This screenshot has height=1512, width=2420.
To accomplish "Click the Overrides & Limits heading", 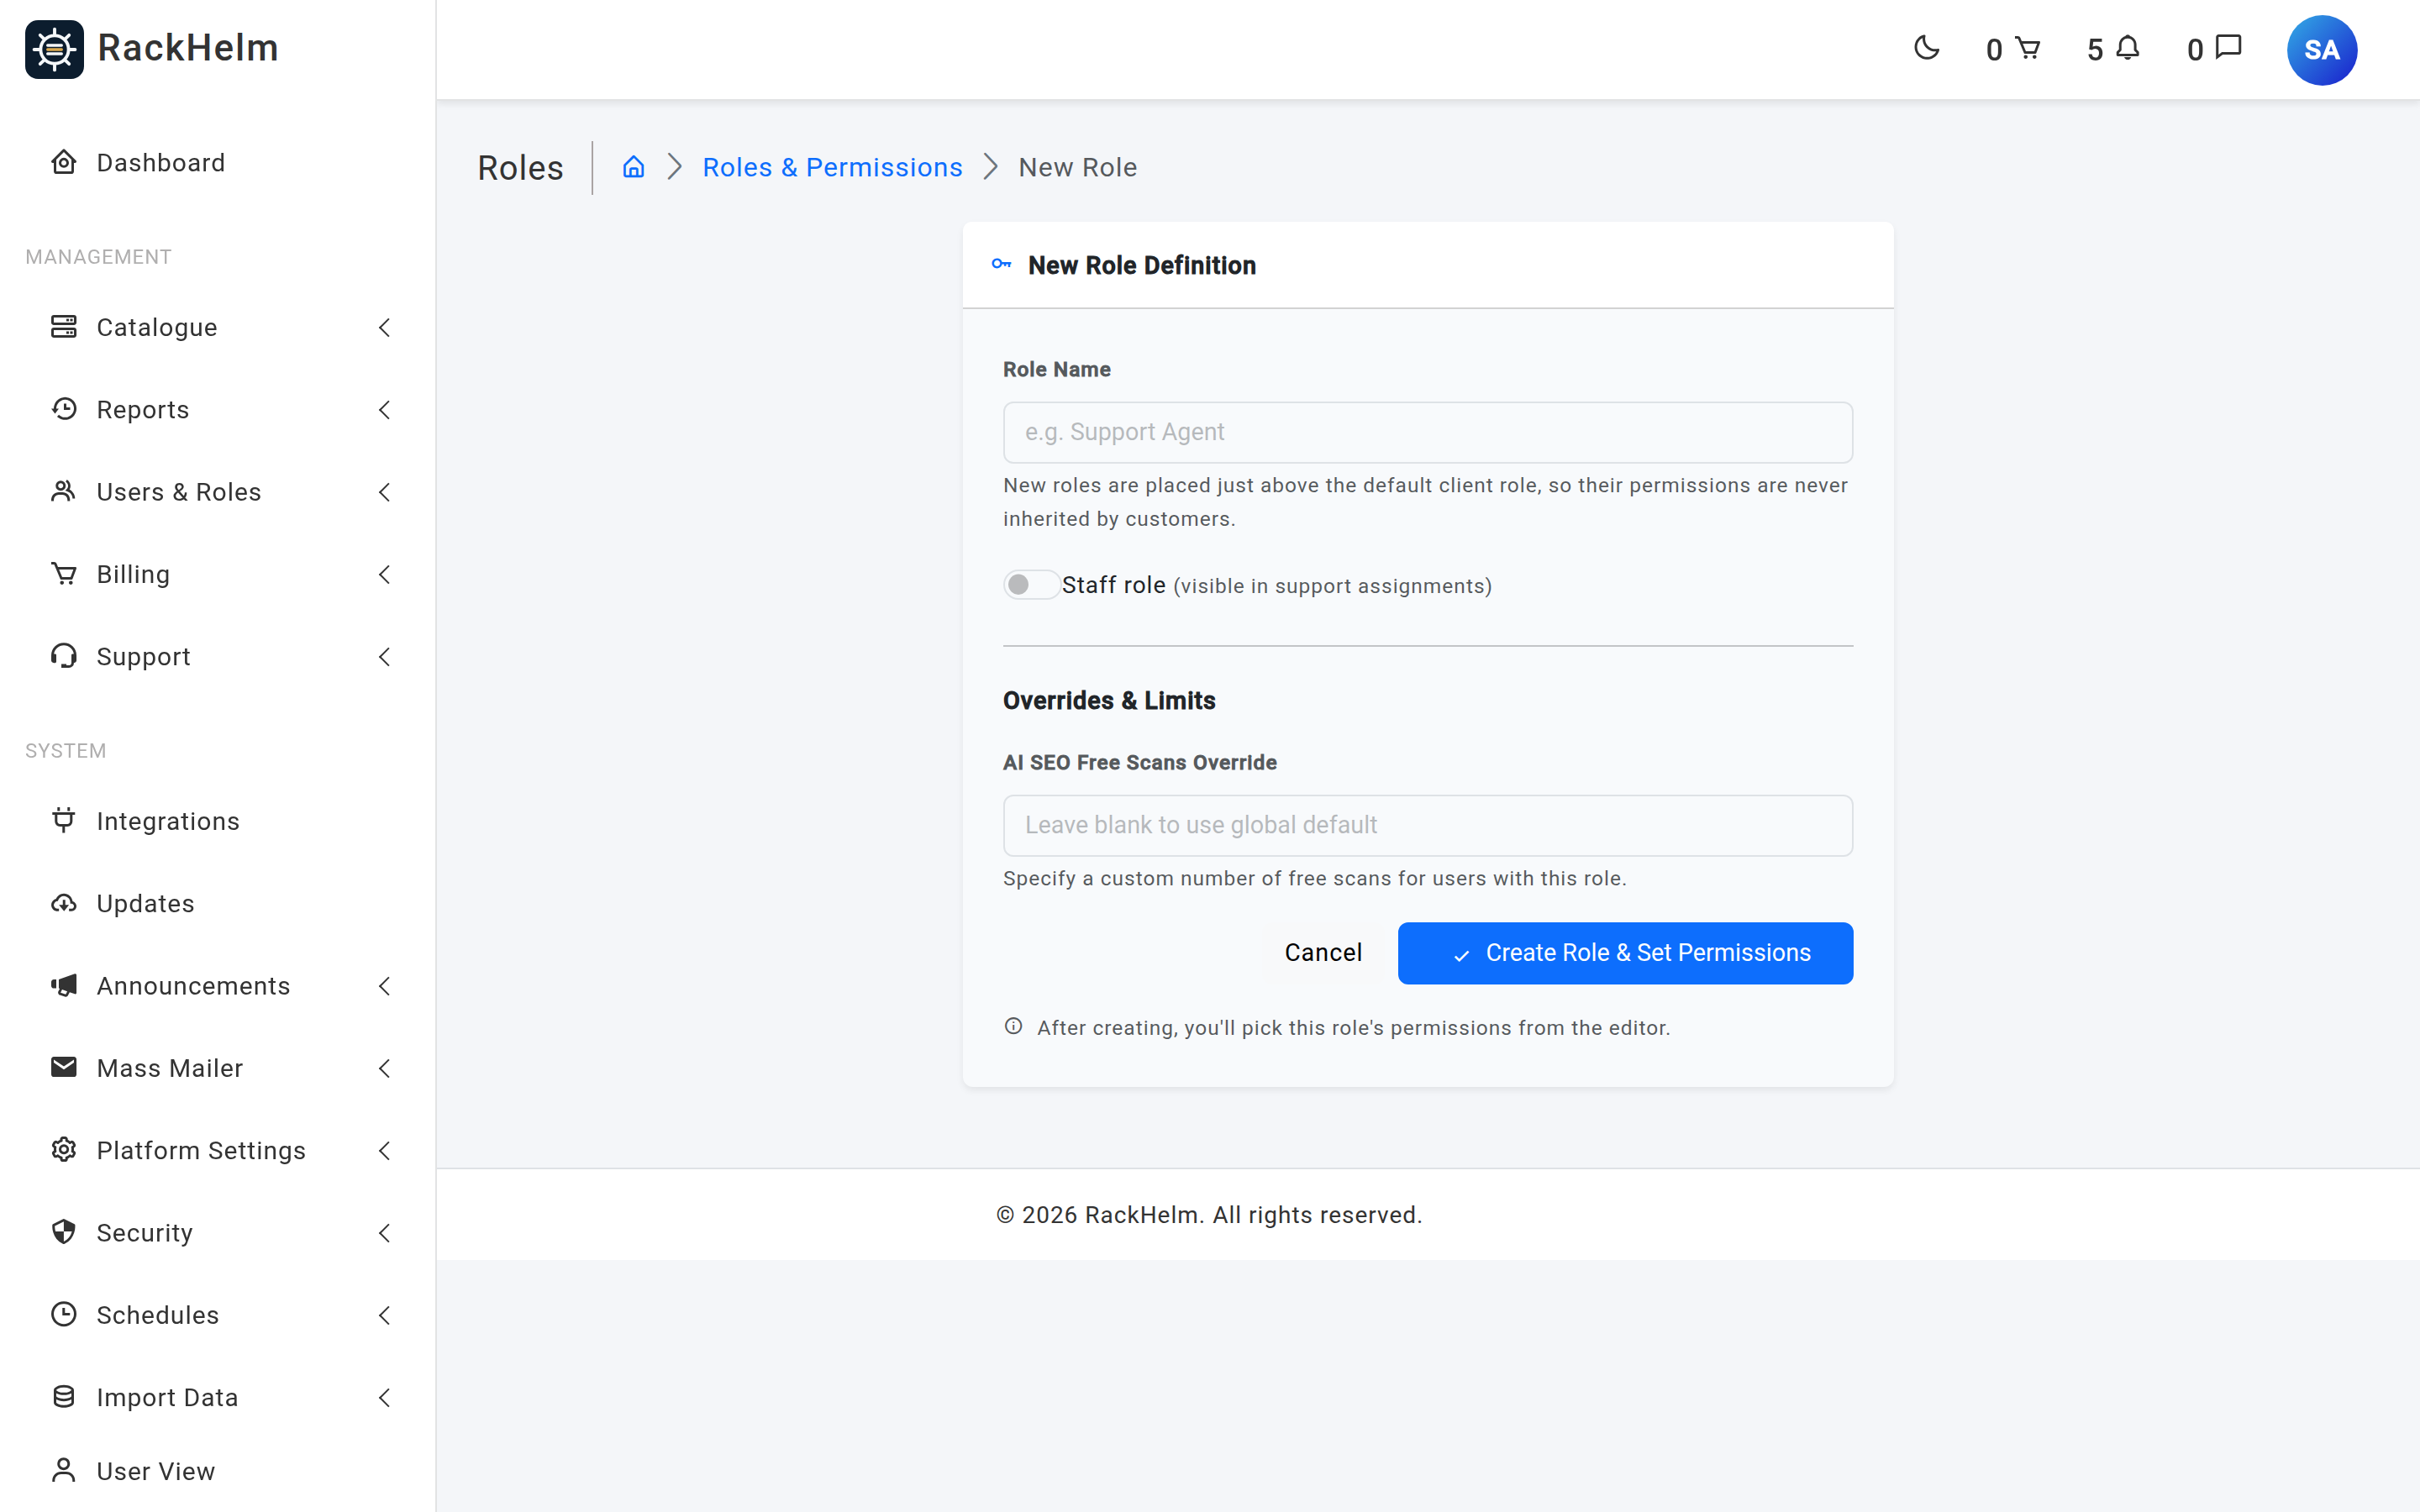I will point(1109,700).
